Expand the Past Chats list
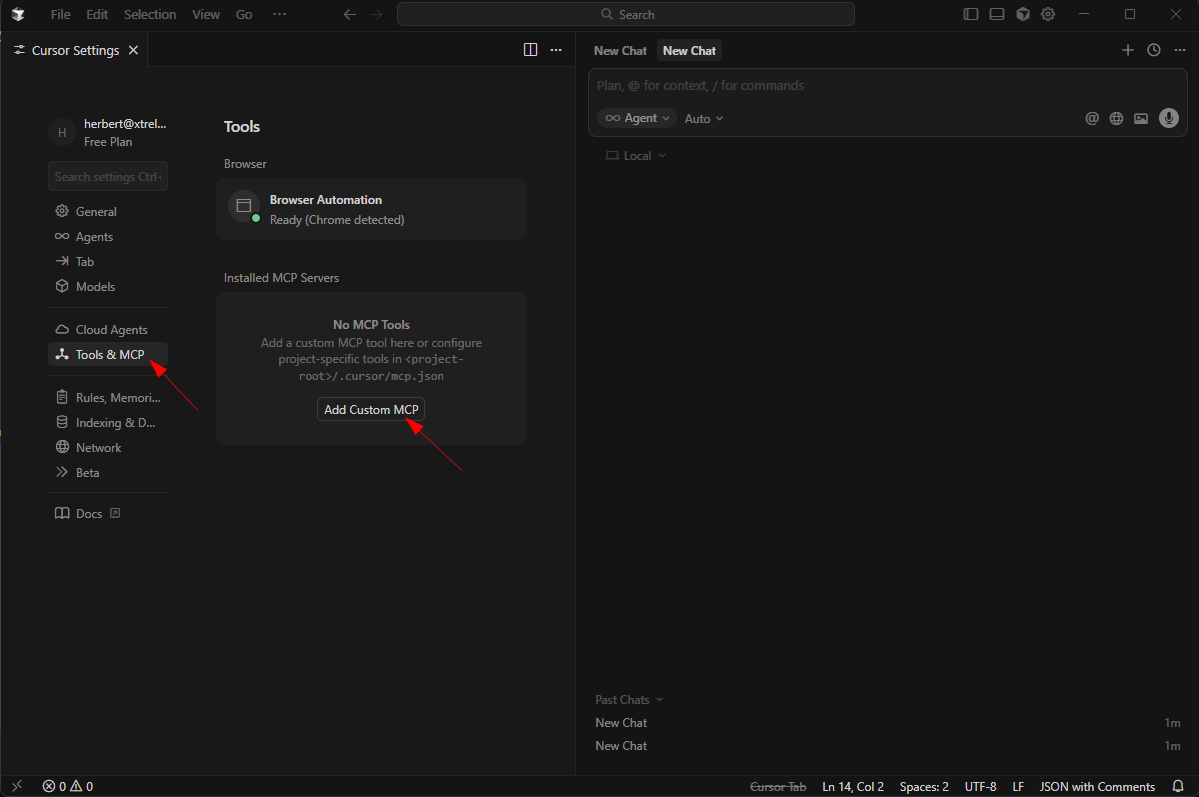The height and width of the screenshot is (797, 1199). pos(628,699)
